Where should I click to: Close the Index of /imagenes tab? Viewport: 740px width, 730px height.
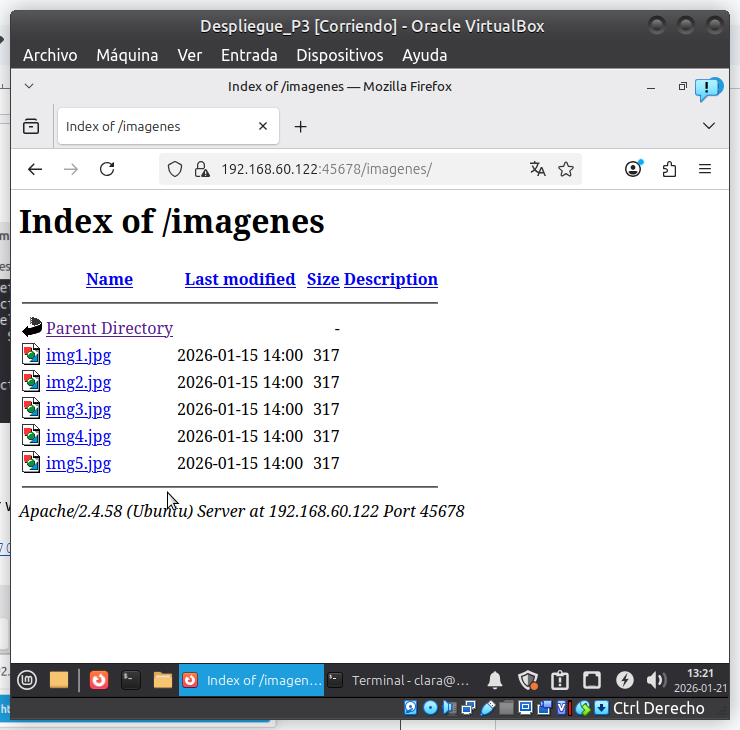tap(263, 126)
